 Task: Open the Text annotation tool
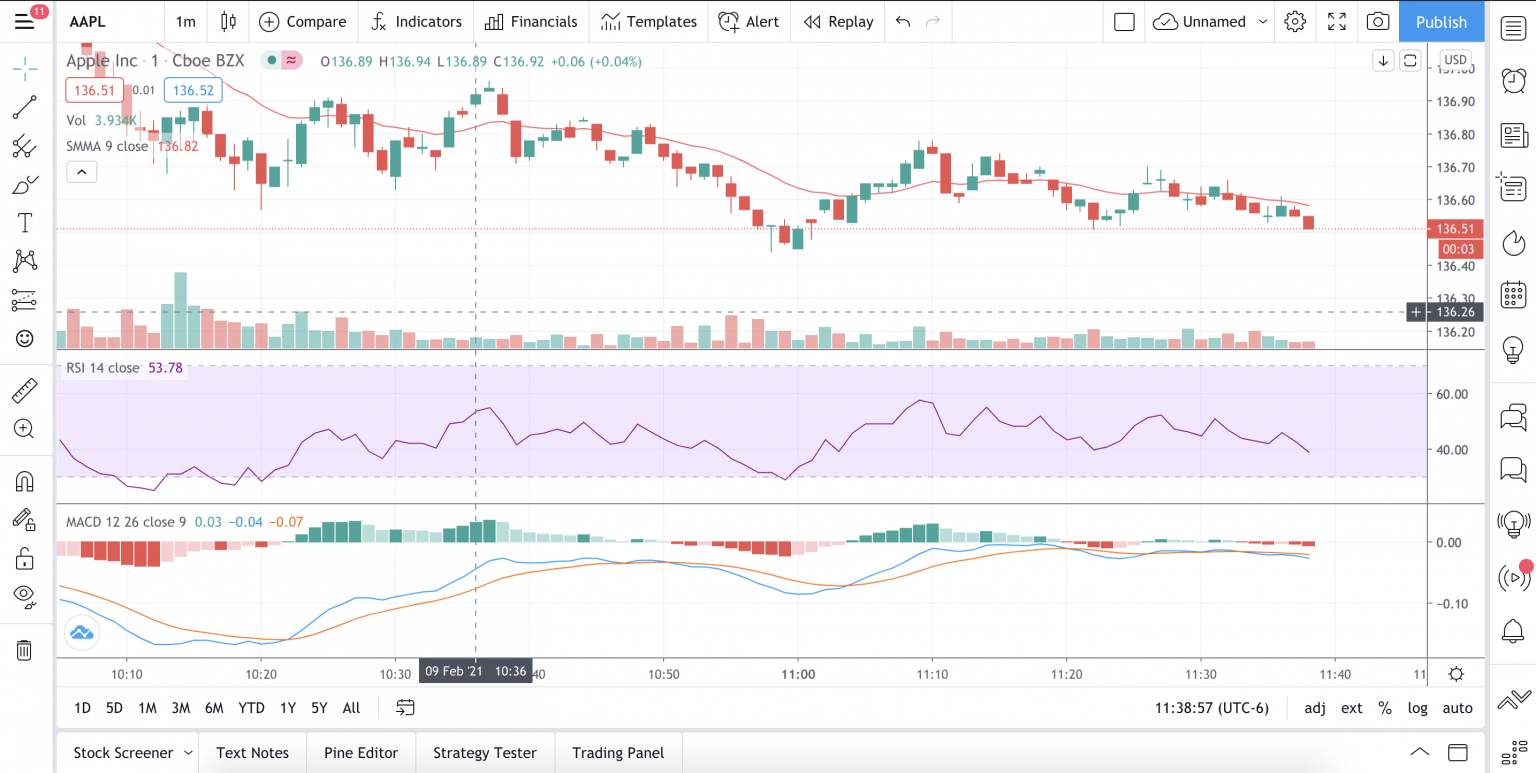(25, 222)
